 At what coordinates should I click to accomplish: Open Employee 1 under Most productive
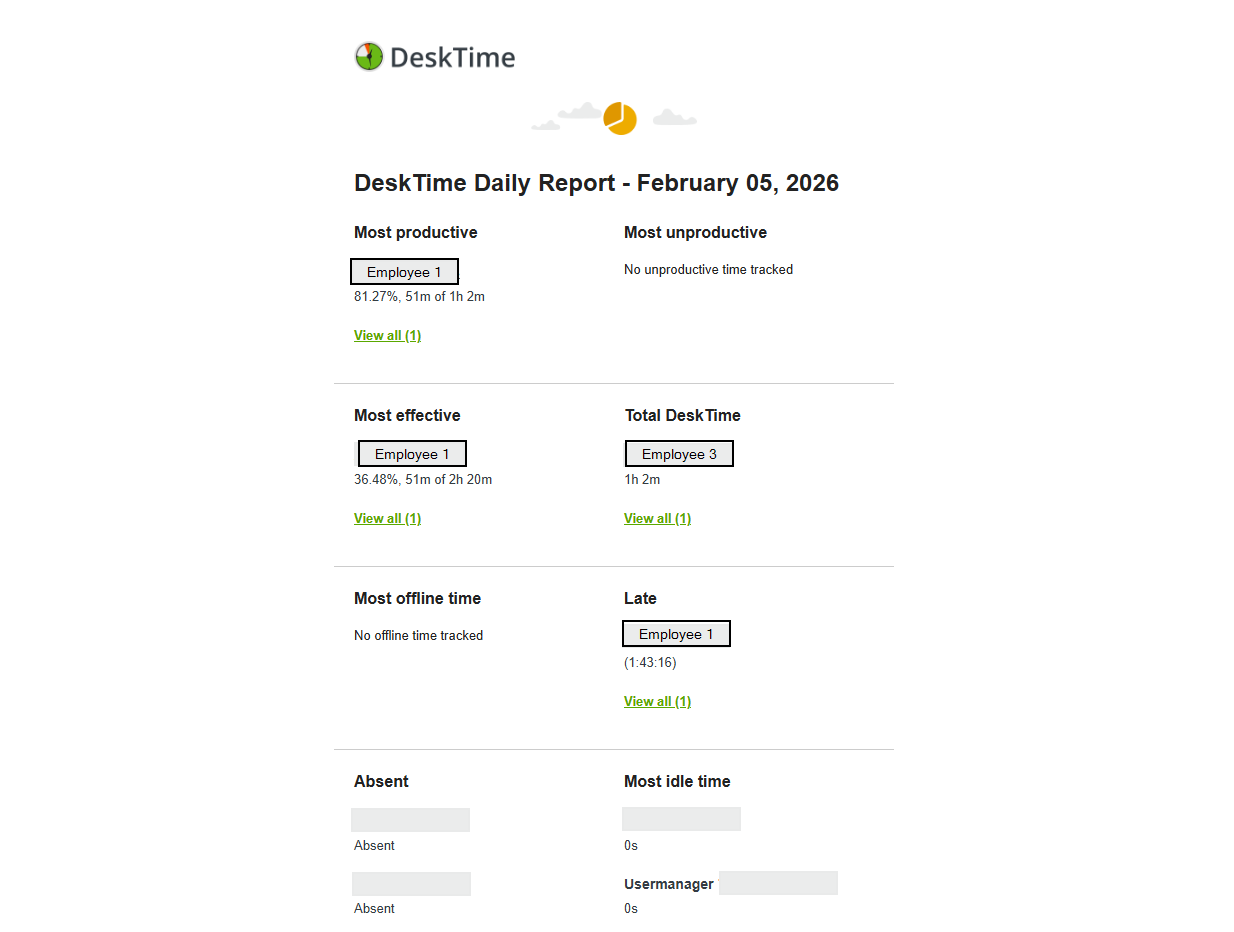pos(404,272)
